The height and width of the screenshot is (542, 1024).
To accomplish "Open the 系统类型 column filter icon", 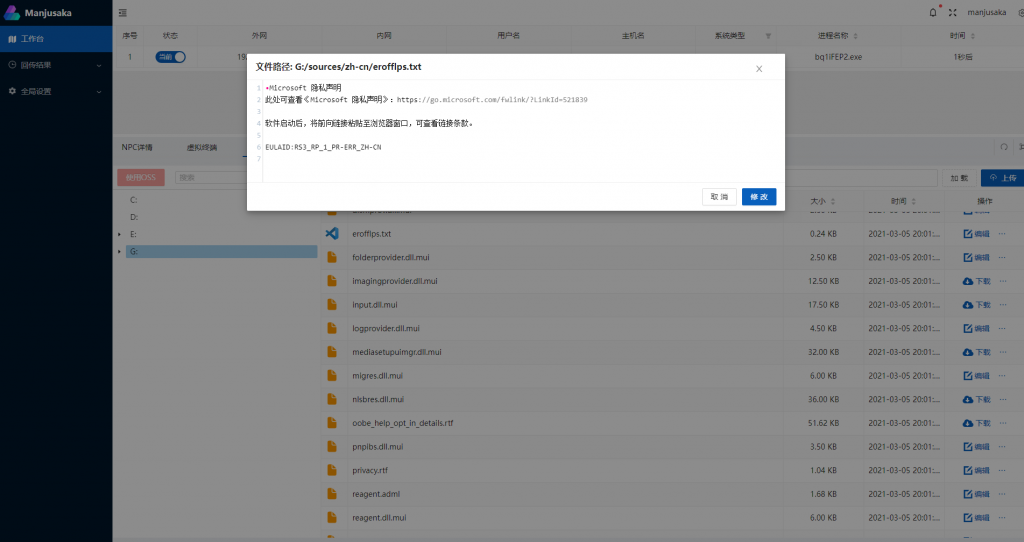I will pyautogui.click(x=768, y=36).
